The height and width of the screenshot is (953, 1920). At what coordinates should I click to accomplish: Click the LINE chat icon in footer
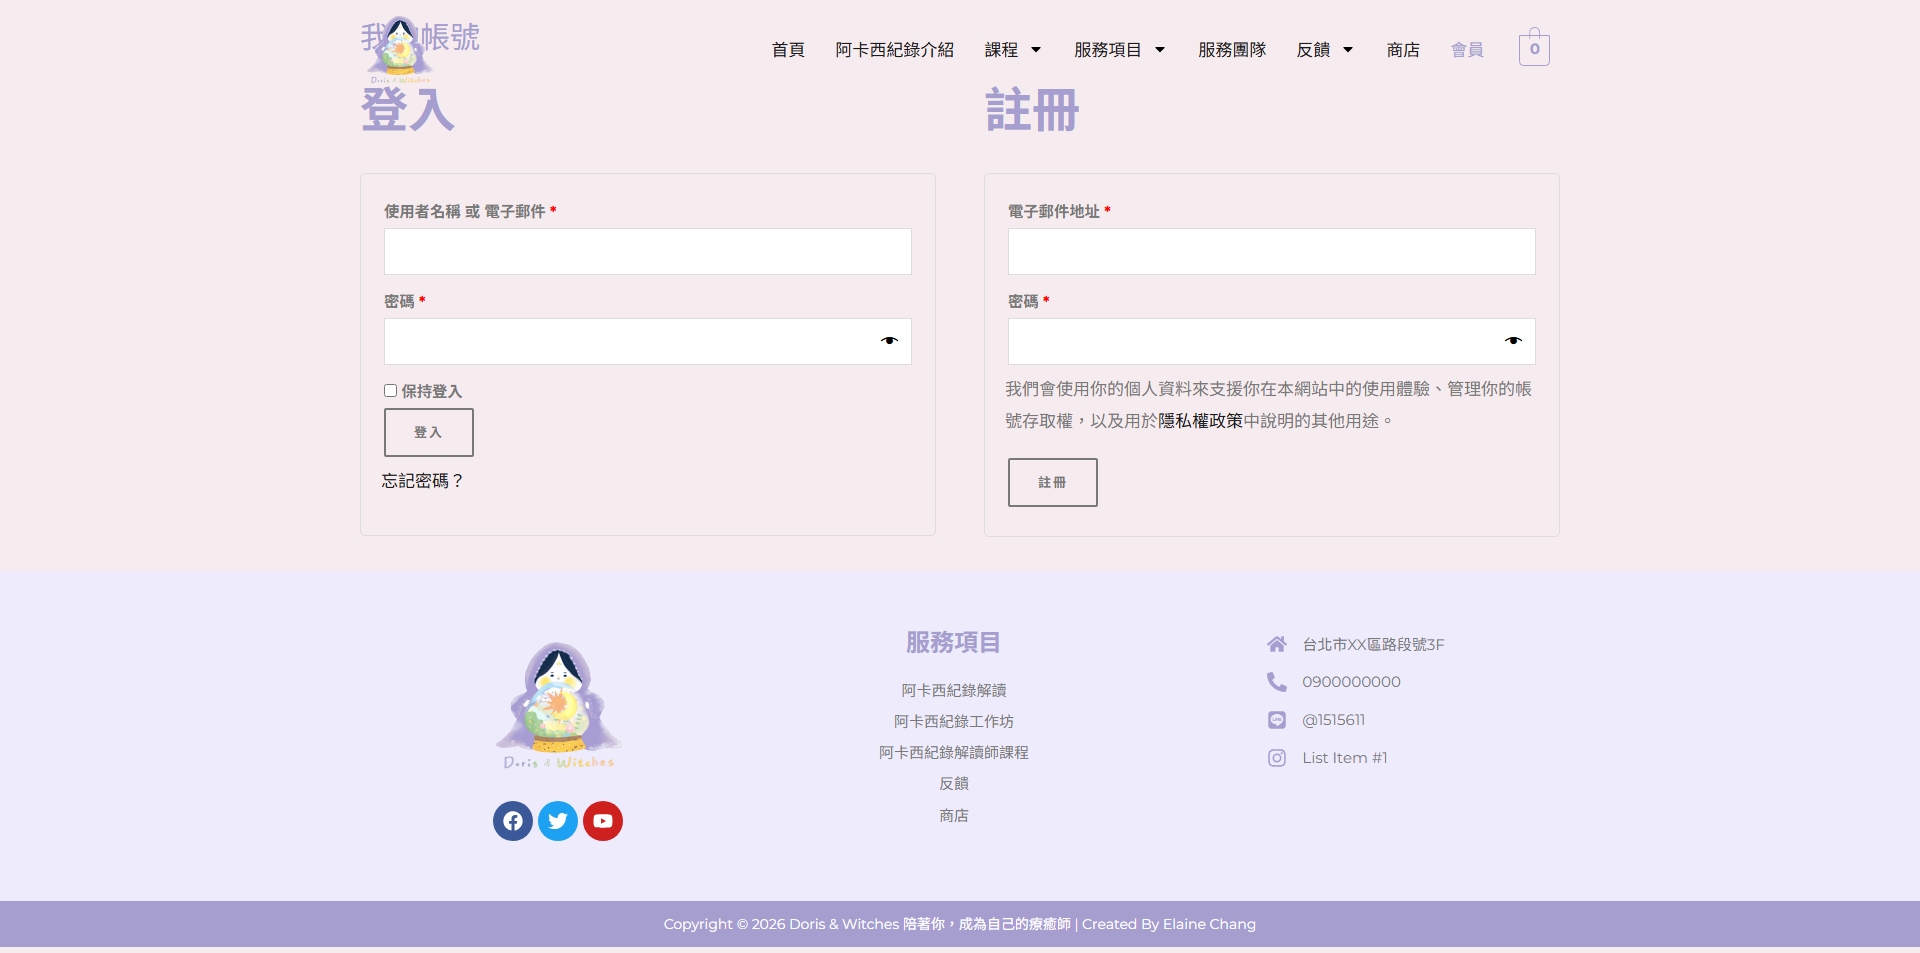coord(1277,720)
